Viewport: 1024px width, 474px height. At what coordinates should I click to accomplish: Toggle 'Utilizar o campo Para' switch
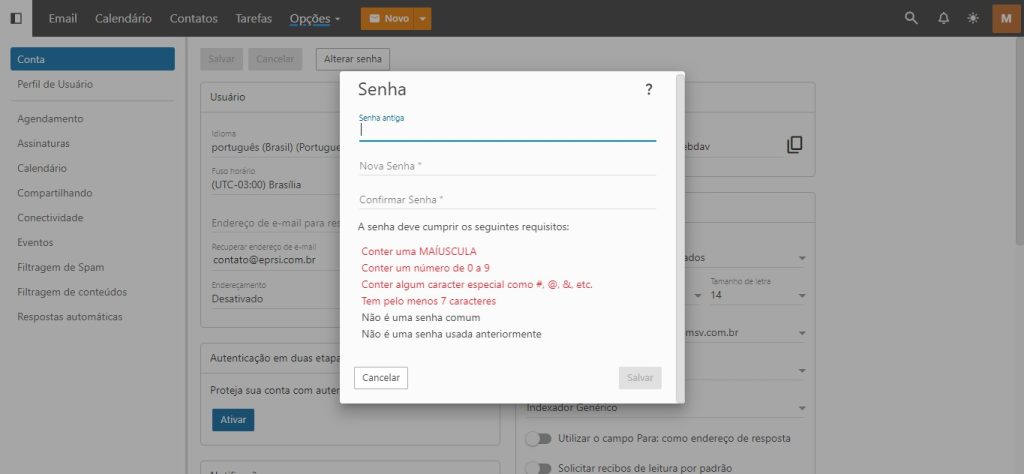(x=539, y=438)
